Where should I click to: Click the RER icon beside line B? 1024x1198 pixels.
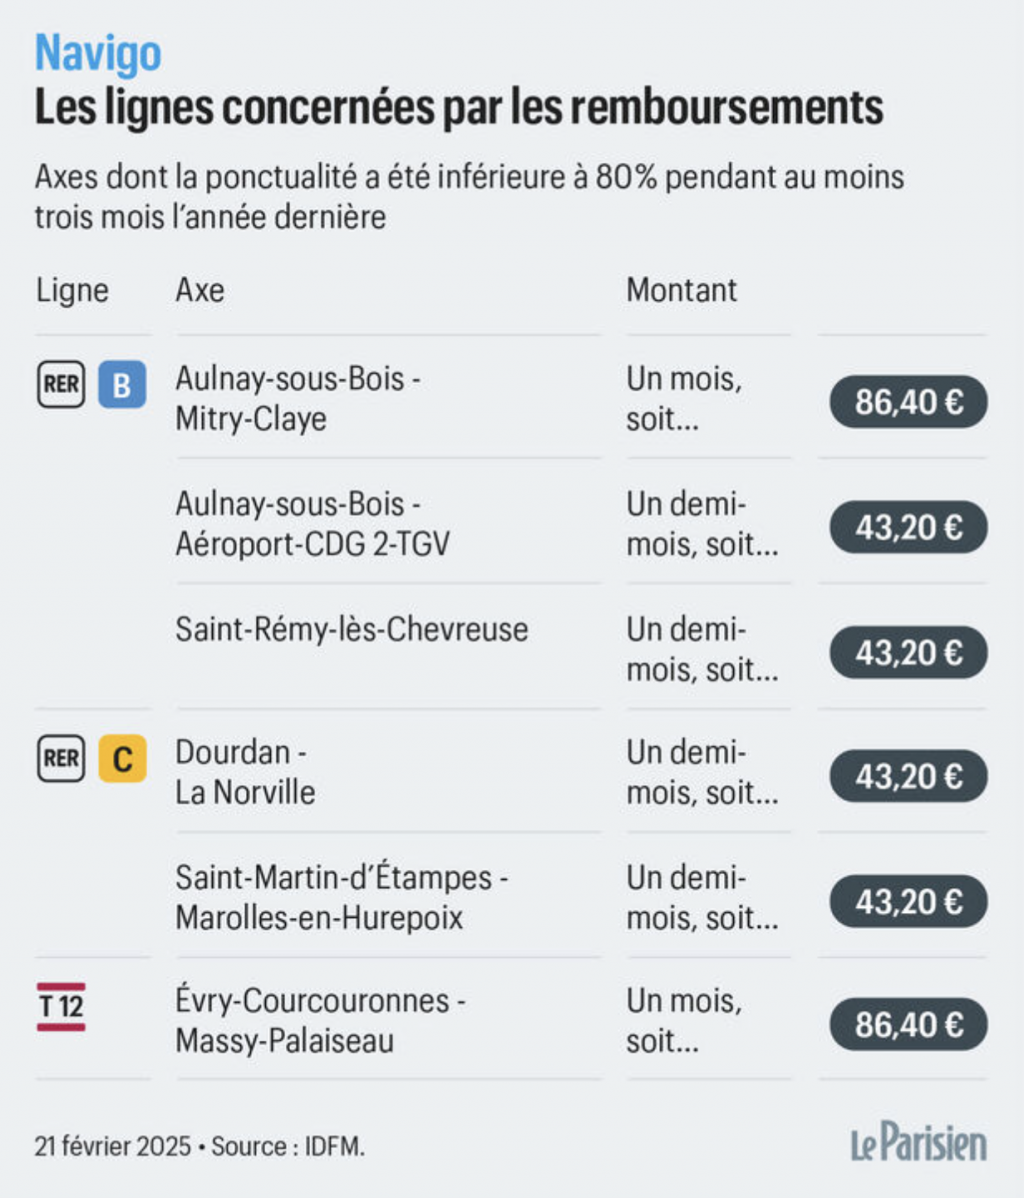pos(61,384)
